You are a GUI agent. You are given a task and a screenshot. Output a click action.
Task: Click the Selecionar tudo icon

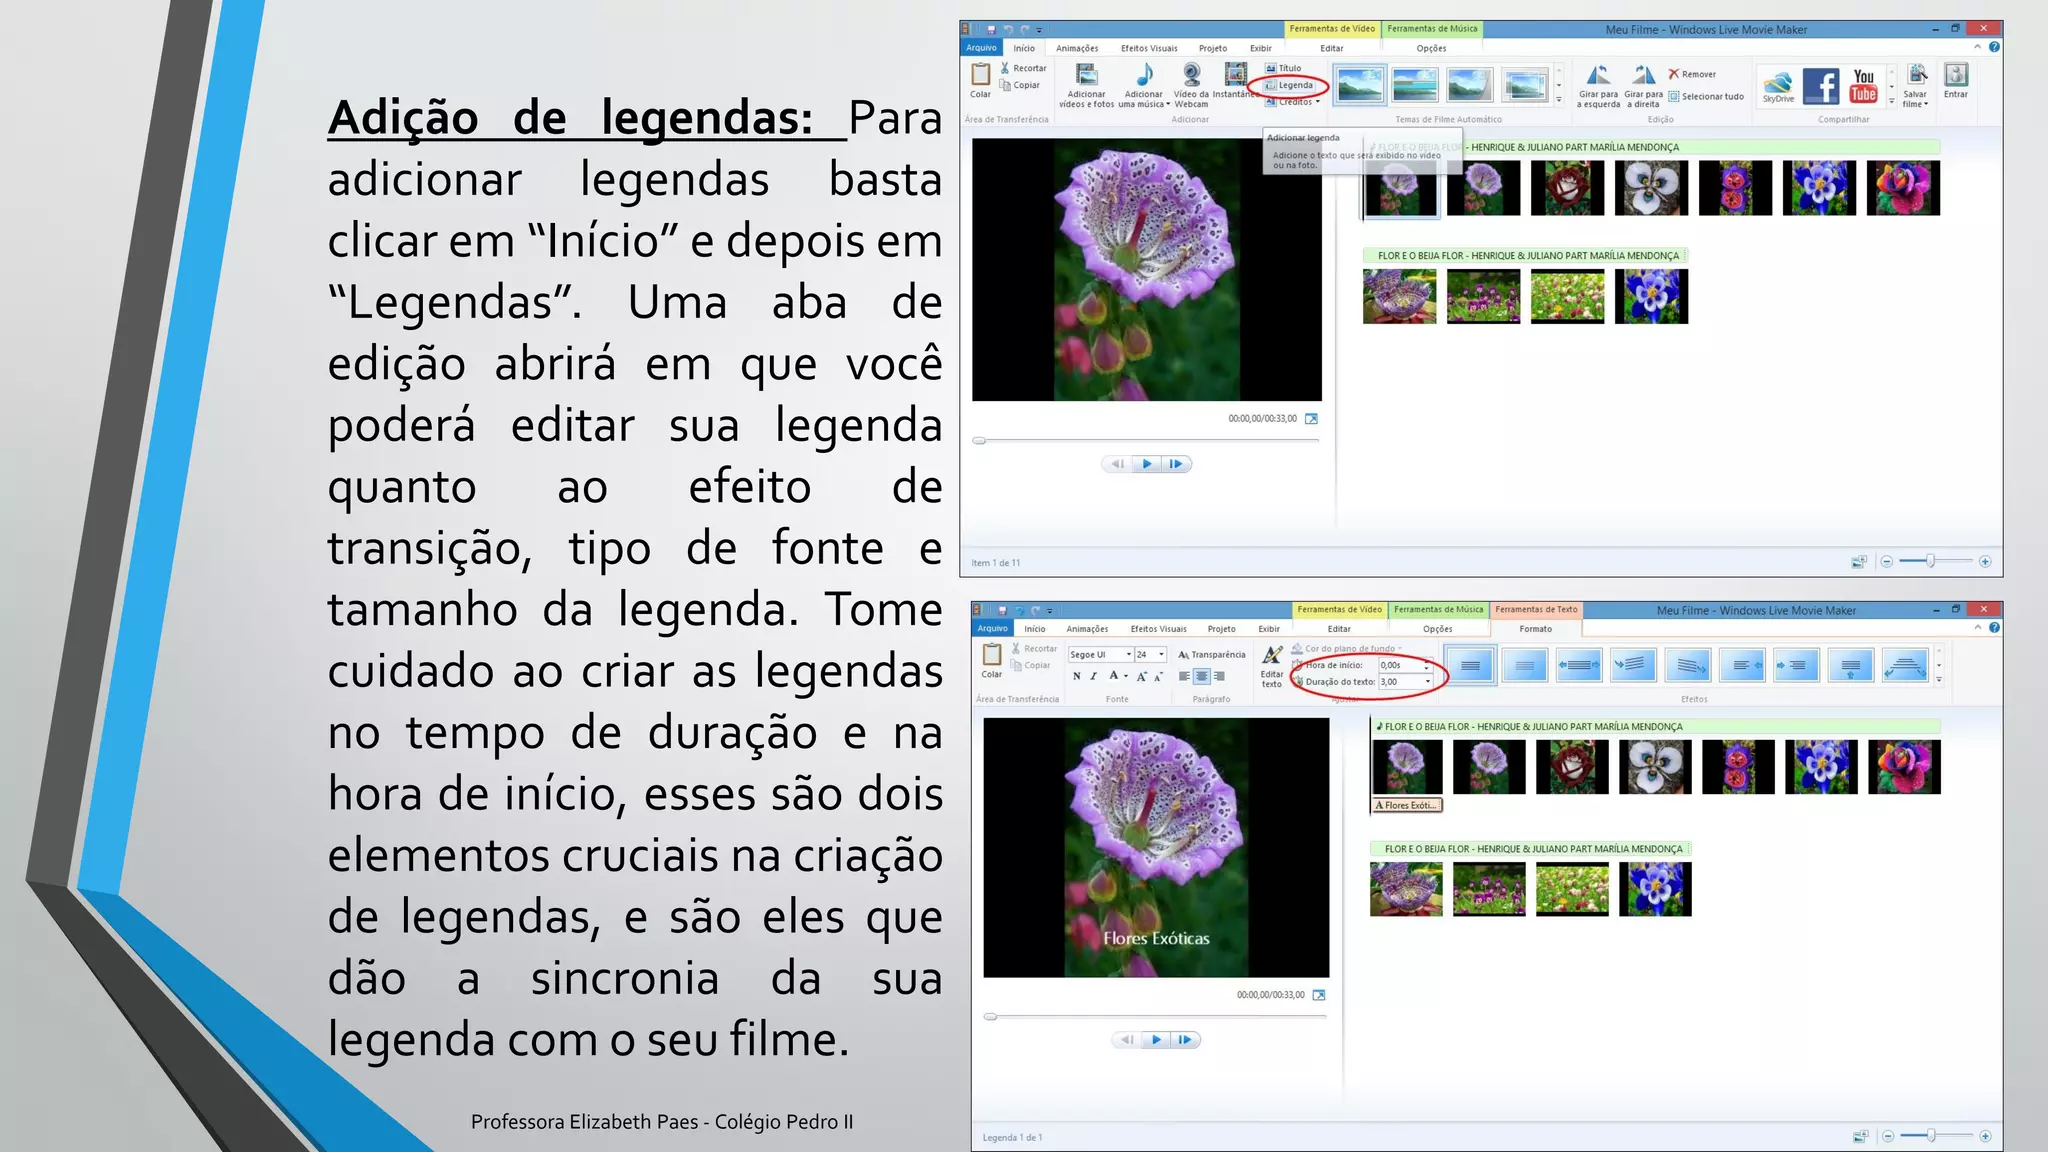point(1673,96)
